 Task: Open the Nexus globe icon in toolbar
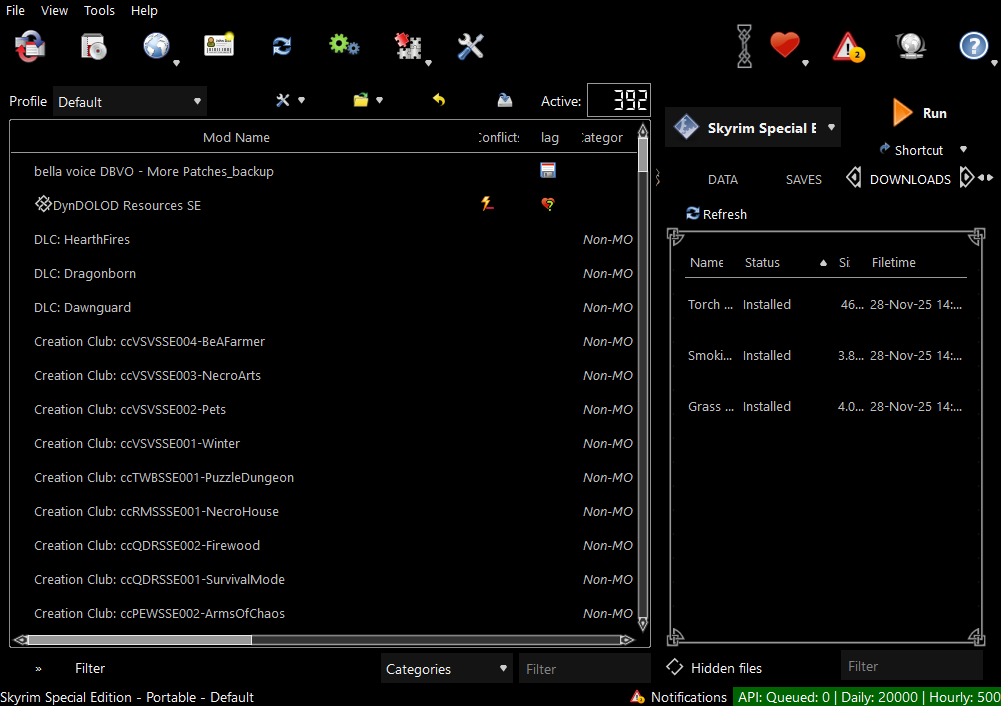point(156,46)
